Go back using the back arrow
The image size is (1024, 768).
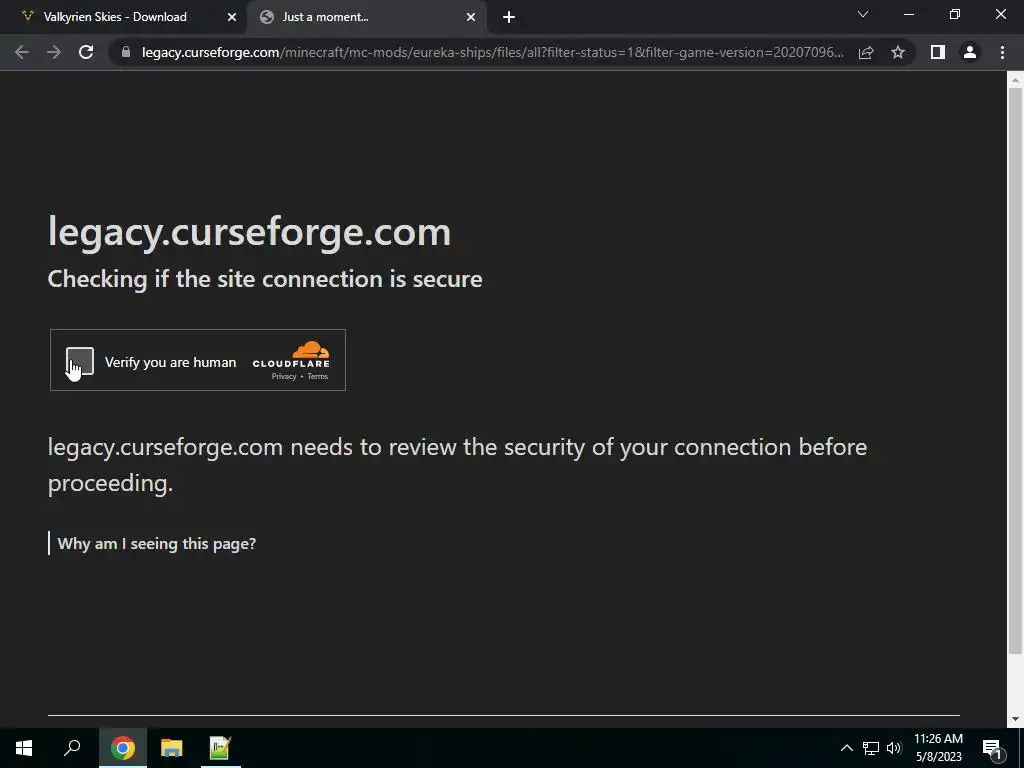(22, 52)
